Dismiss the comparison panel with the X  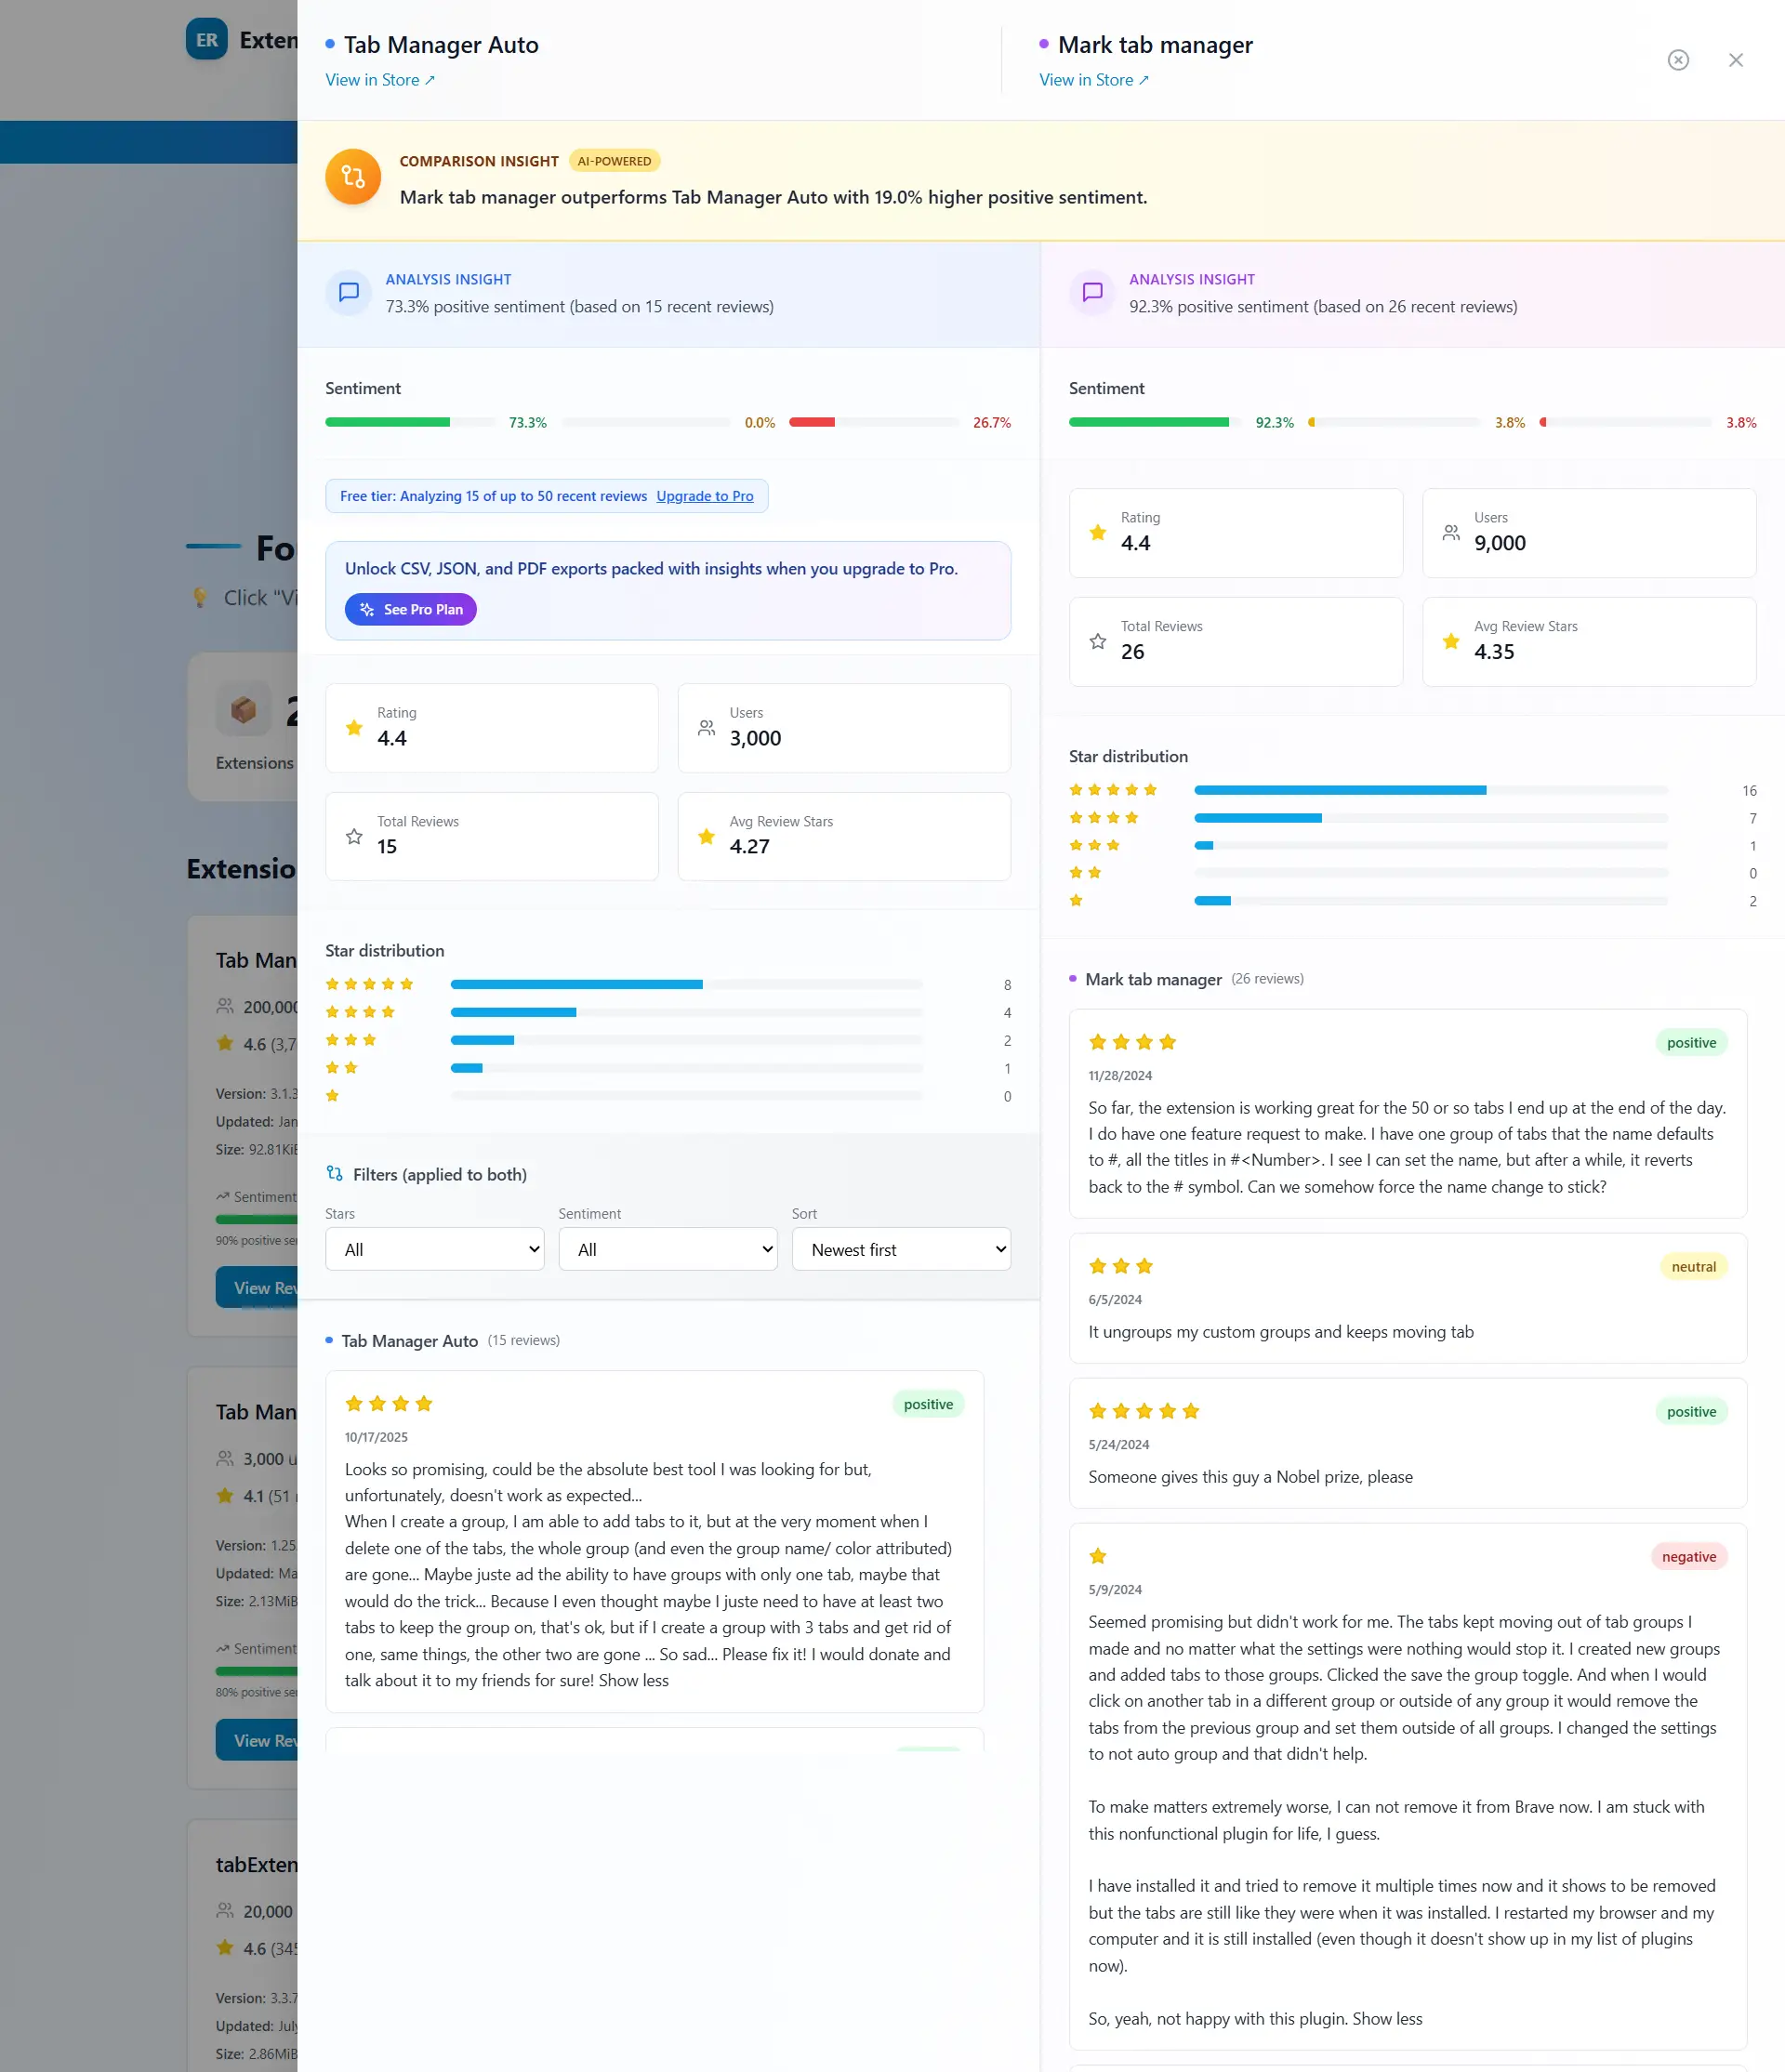point(1735,60)
